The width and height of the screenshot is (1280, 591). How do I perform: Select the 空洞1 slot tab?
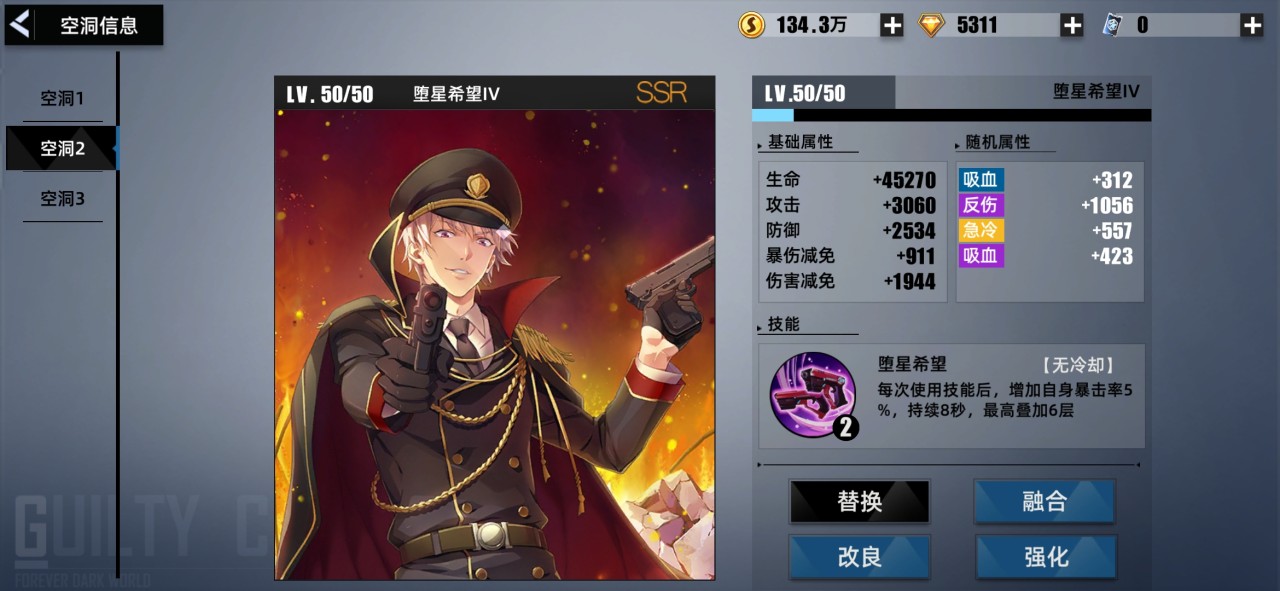tap(62, 99)
